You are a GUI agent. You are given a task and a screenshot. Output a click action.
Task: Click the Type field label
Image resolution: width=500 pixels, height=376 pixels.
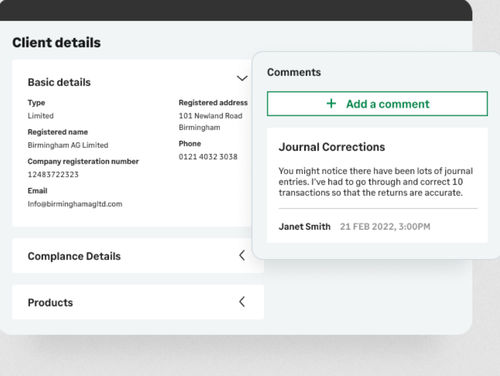pyautogui.click(x=36, y=103)
